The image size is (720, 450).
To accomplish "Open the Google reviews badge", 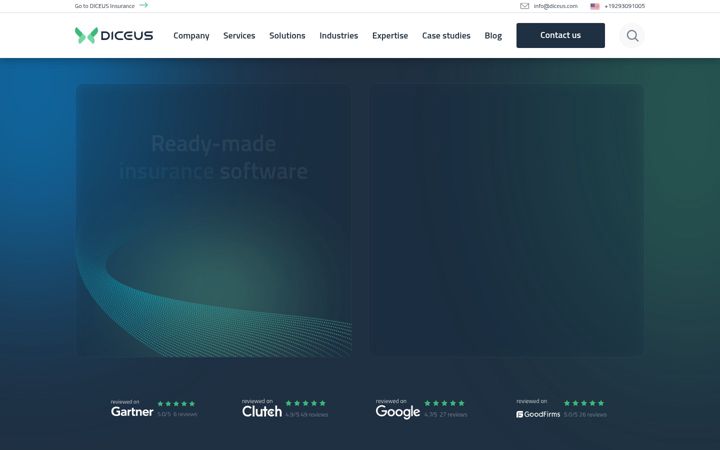I will (421, 409).
